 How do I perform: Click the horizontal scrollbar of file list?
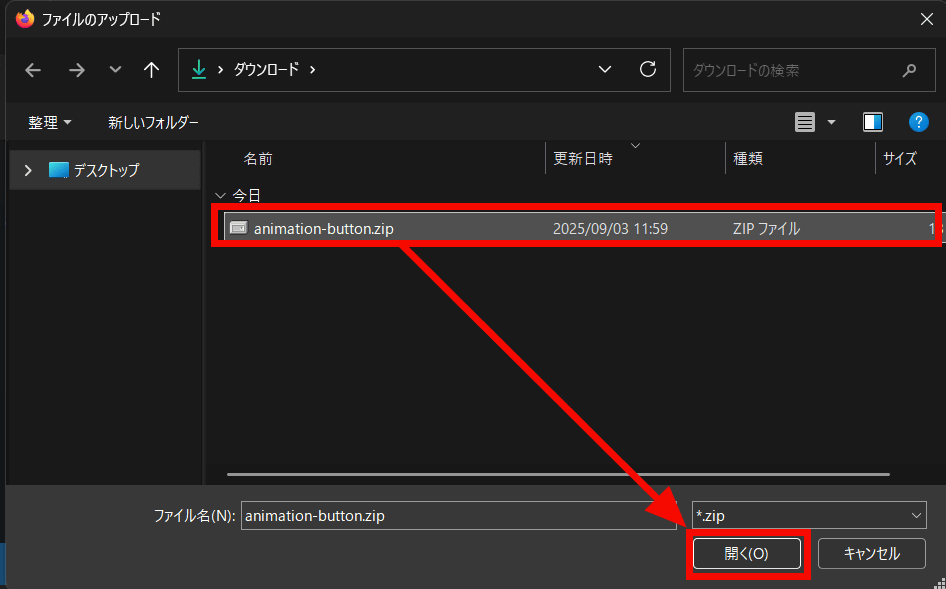tap(558, 474)
